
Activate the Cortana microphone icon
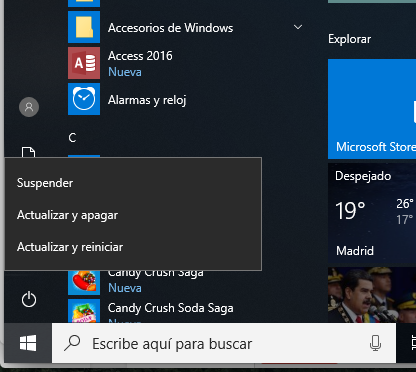[x=375, y=343]
